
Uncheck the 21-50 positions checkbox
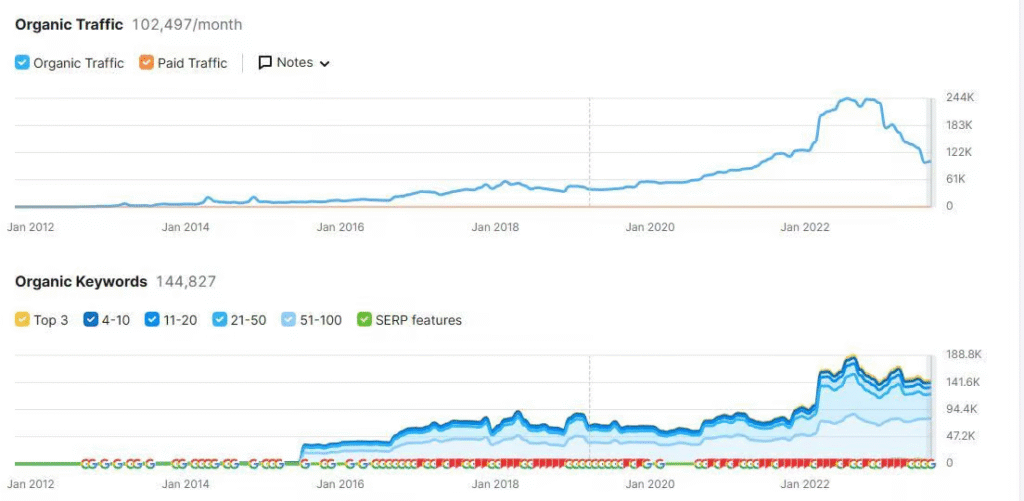220,320
